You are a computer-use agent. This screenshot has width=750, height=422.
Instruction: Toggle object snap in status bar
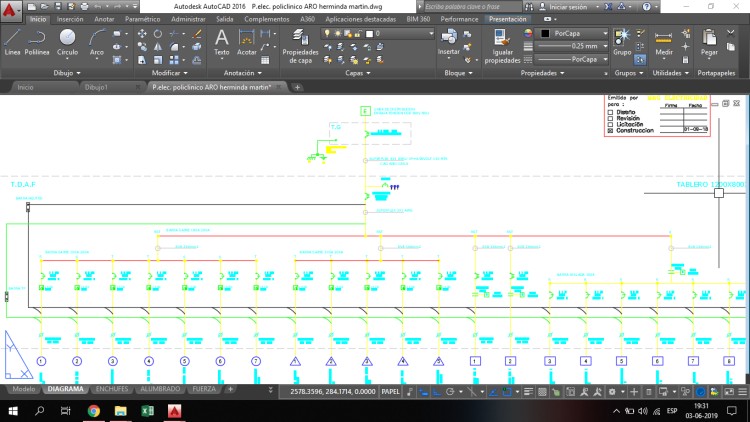coord(507,392)
